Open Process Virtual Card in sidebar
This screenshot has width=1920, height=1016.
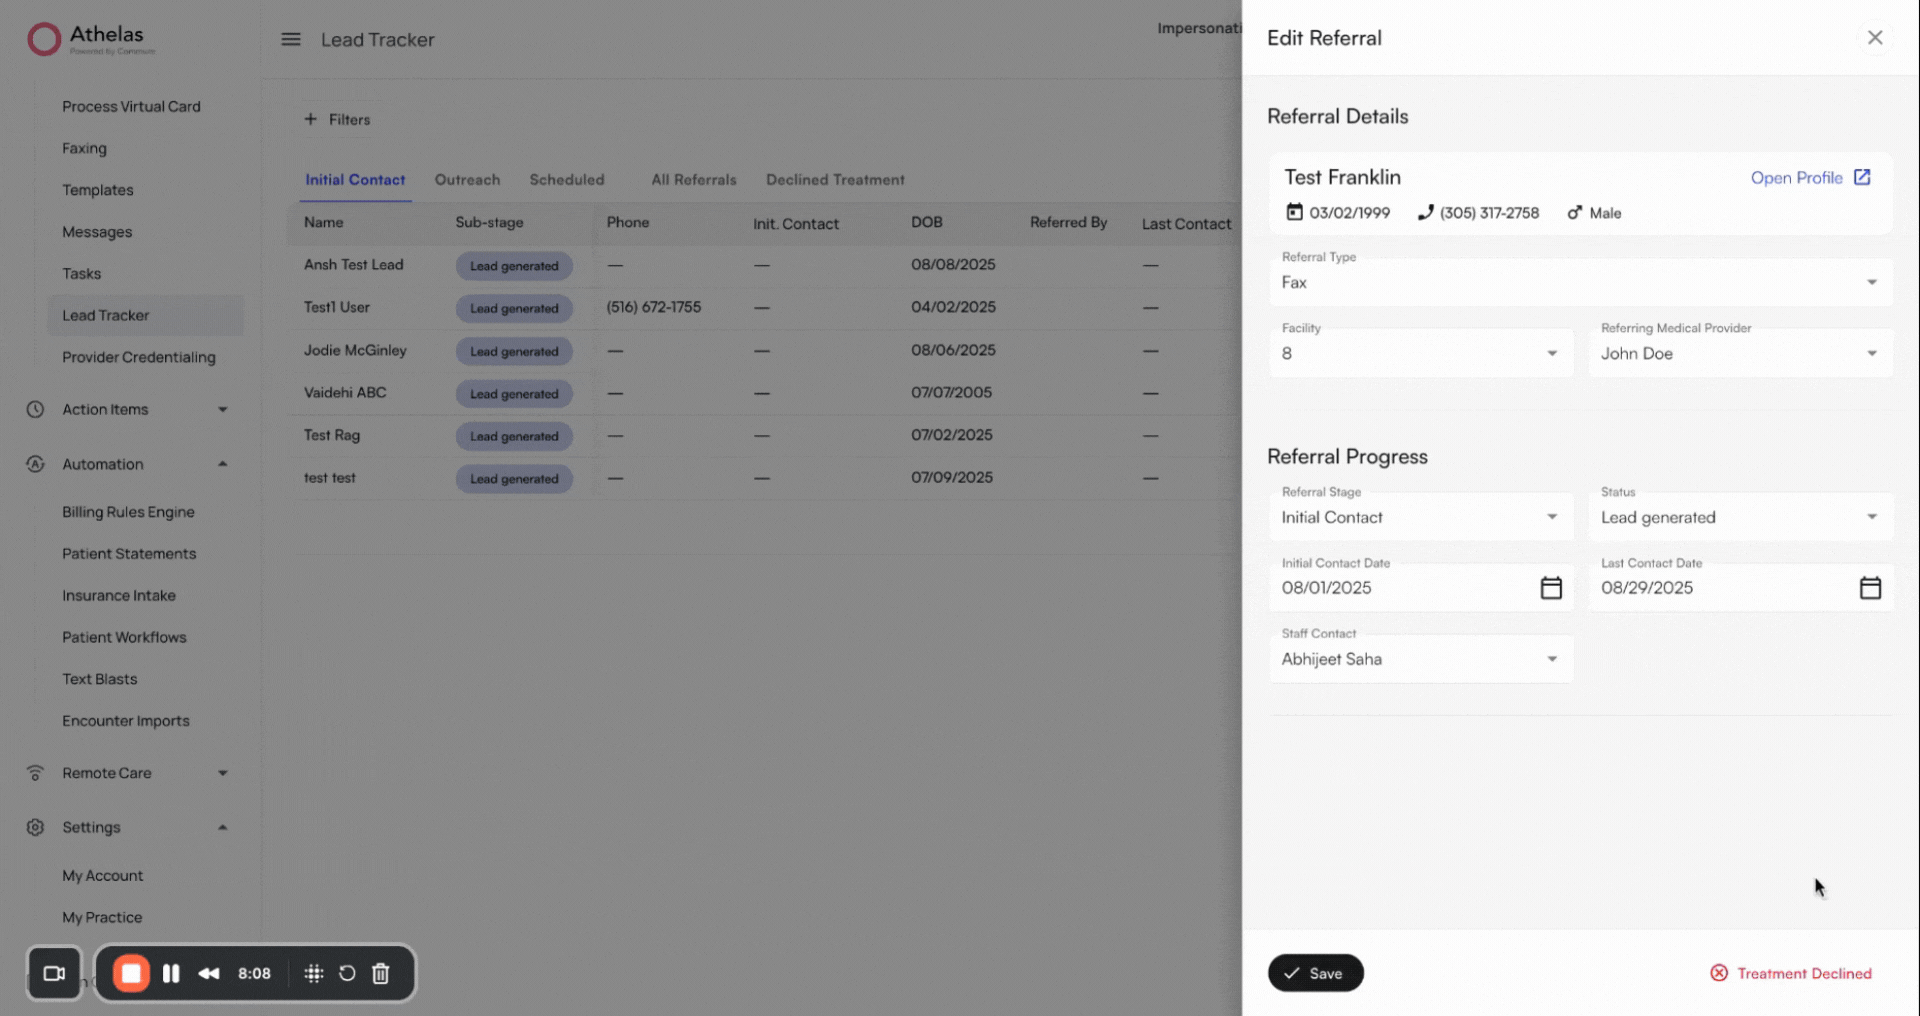(131, 106)
